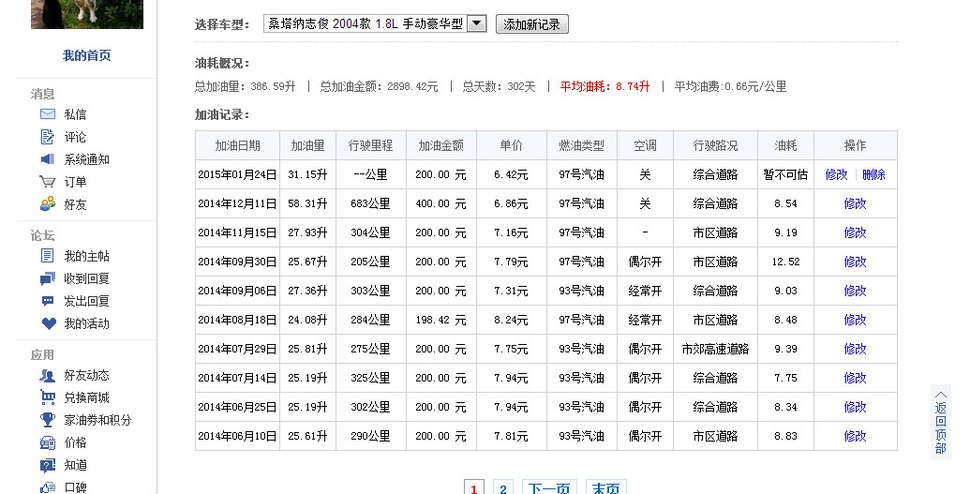Click the 兑换商城 gift icon
This screenshot has height=494, width=970.
pos(47,397)
